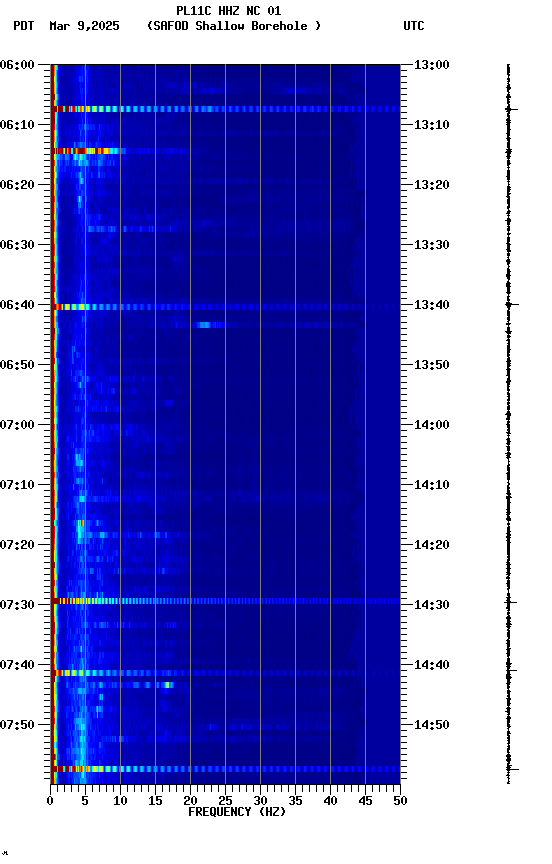Click the 15 Hz axis tick label
This screenshot has height=864, width=552.
click(x=155, y=801)
